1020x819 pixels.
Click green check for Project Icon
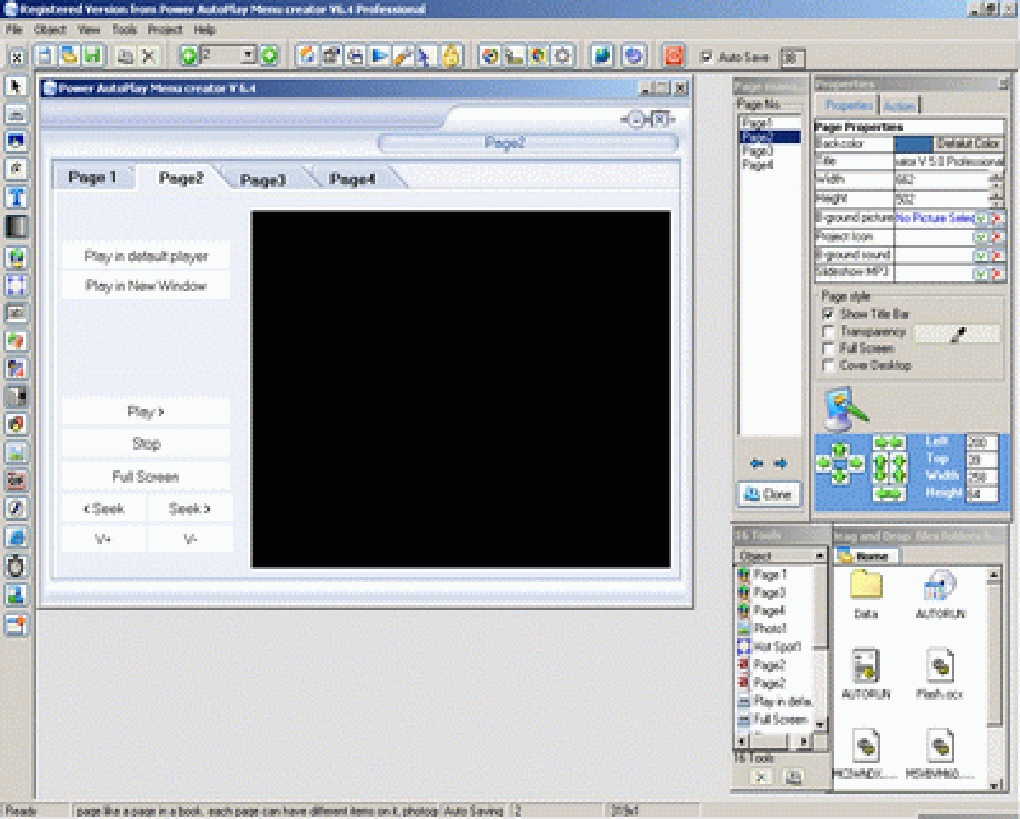(x=980, y=237)
